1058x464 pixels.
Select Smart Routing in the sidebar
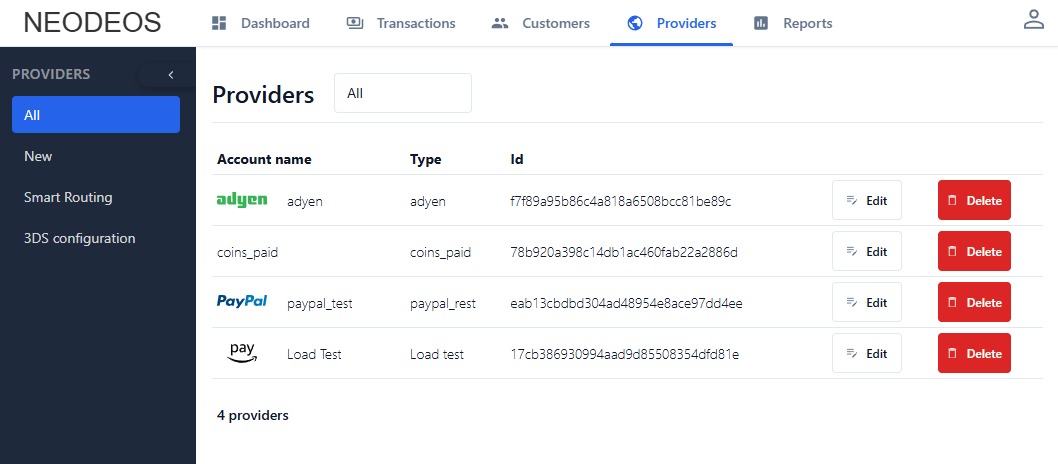tap(68, 197)
